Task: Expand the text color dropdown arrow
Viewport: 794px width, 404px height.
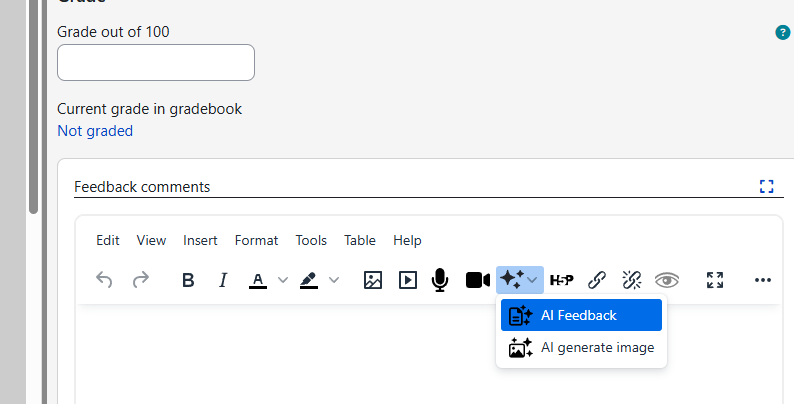Action: (283, 280)
